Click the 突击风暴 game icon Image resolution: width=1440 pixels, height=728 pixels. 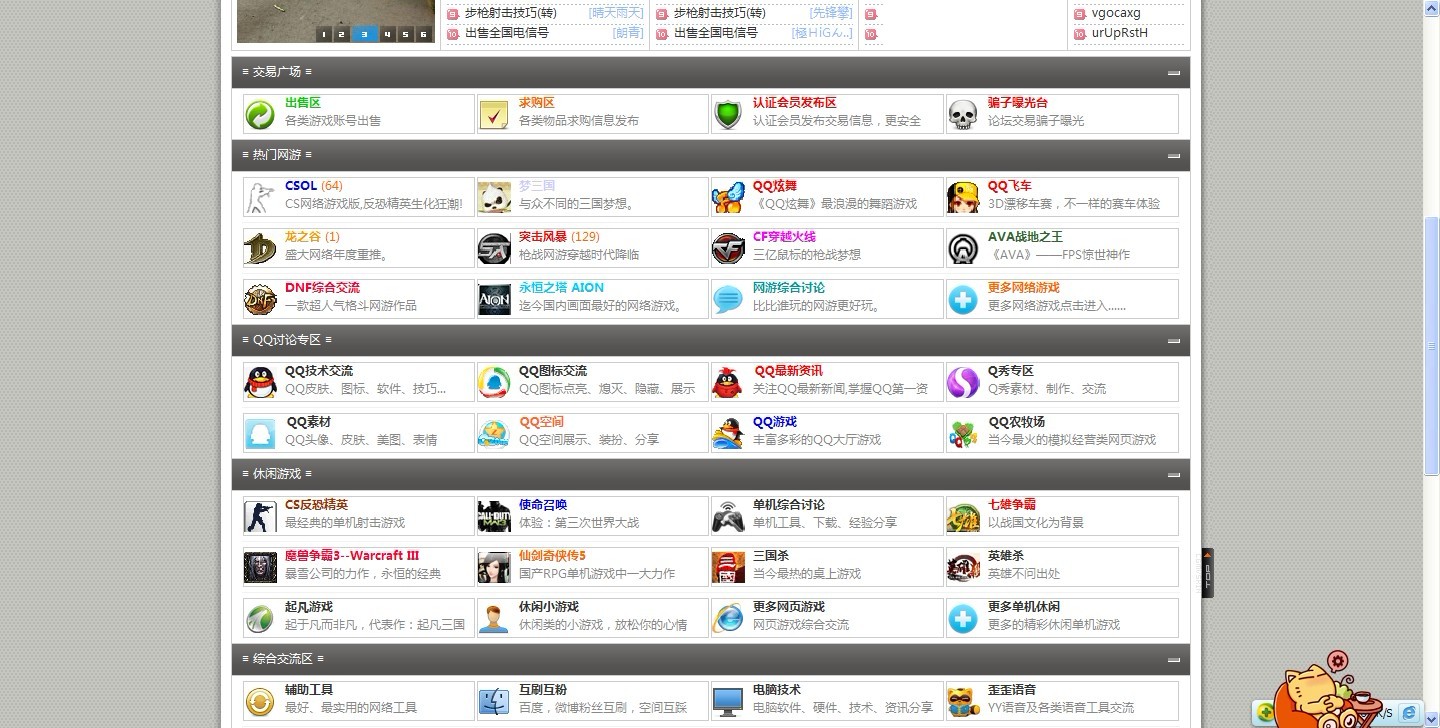tap(494, 248)
